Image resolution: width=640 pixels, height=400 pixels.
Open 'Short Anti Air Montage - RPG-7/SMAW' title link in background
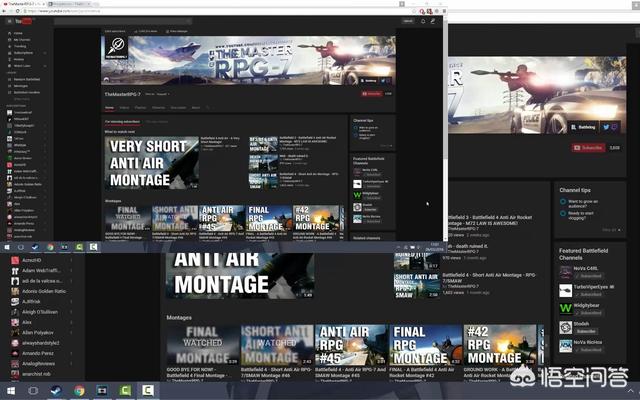coord(489,278)
